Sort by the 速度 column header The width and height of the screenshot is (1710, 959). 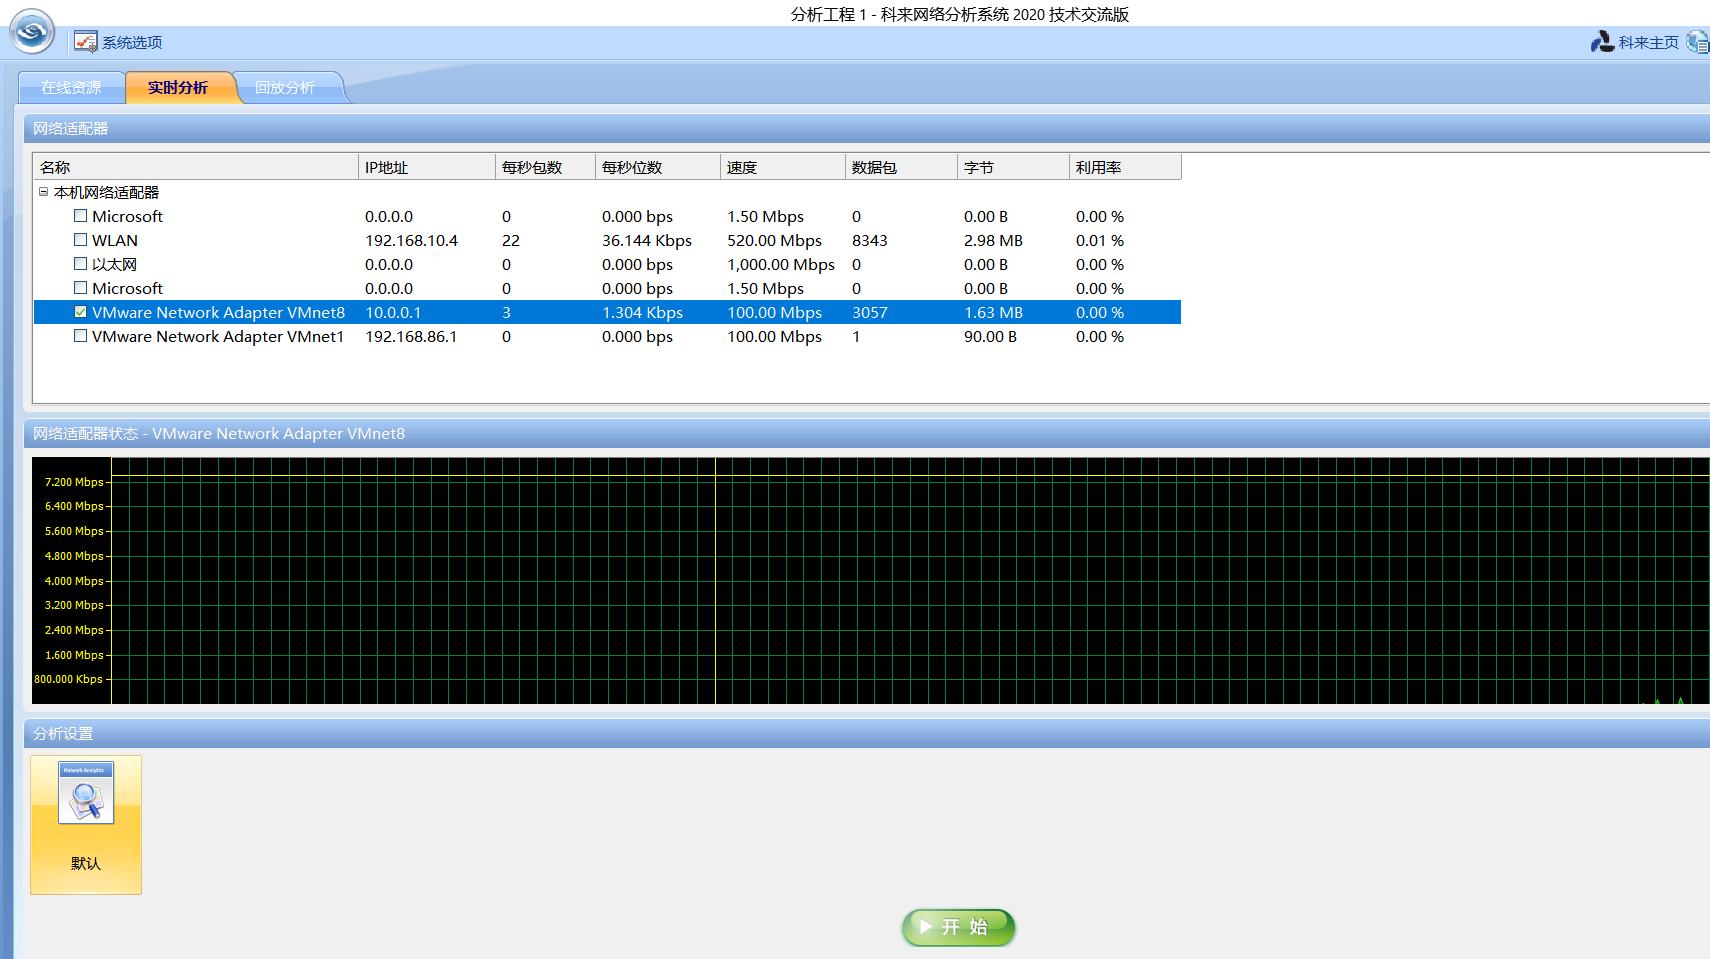[x=783, y=167]
